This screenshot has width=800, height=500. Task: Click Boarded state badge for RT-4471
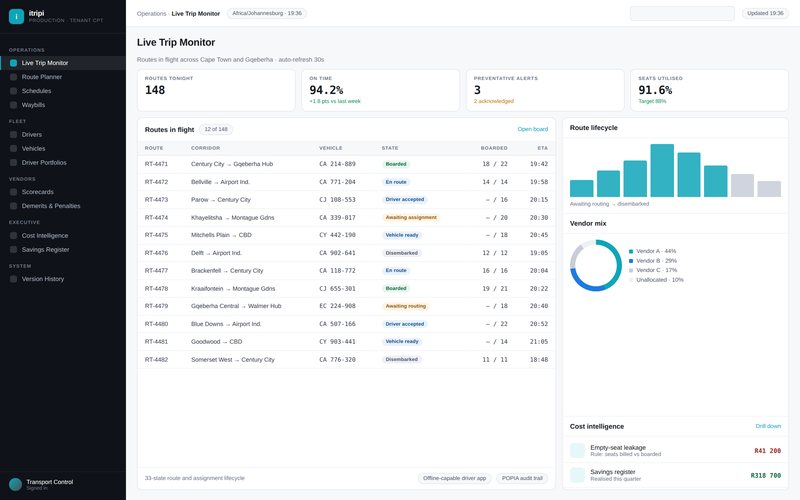click(396, 164)
